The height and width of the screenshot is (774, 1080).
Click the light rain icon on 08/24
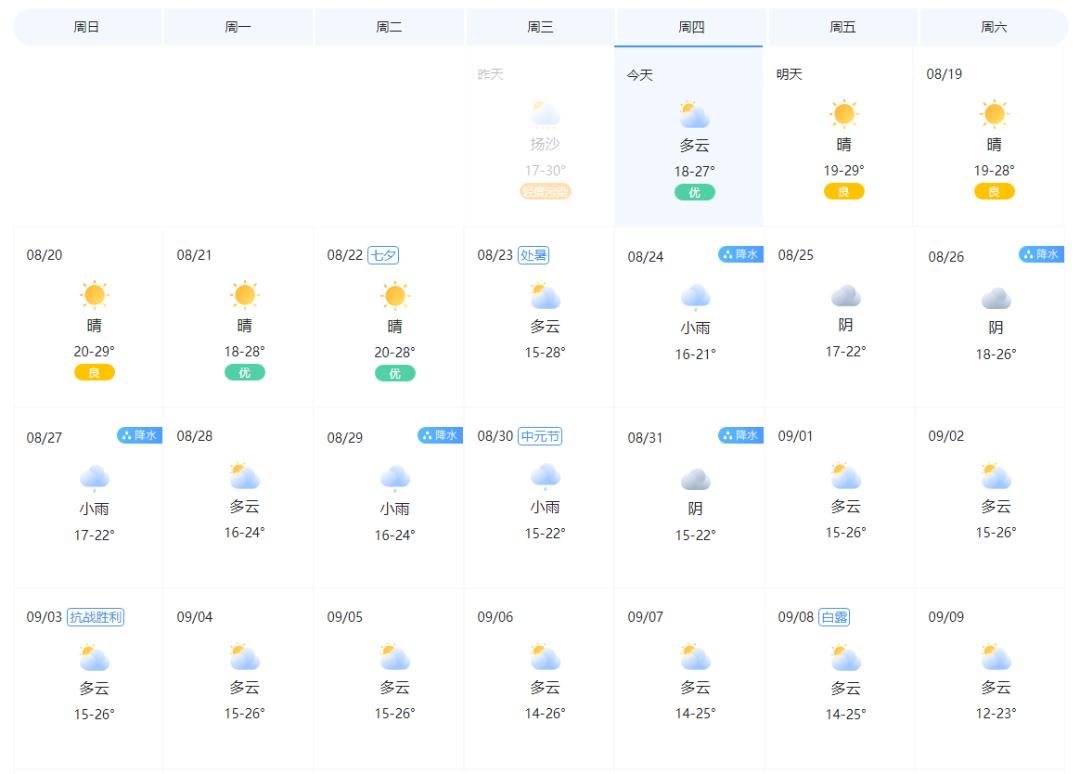tap(695, 296)
